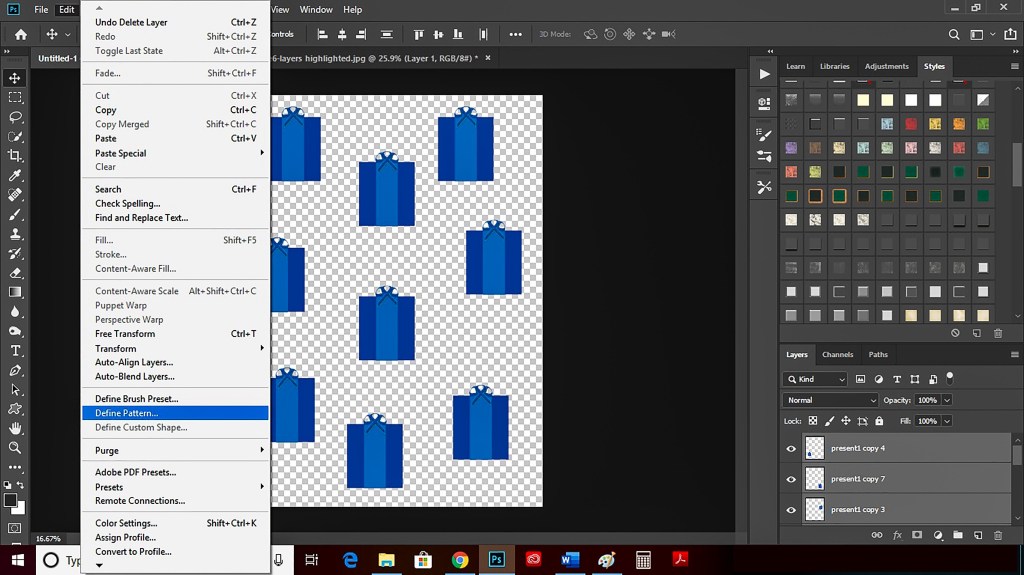The height and width of the screenshot is (575, 1024).
Task: Select the Eyedropper tool
Action: (x=15, y=175)
